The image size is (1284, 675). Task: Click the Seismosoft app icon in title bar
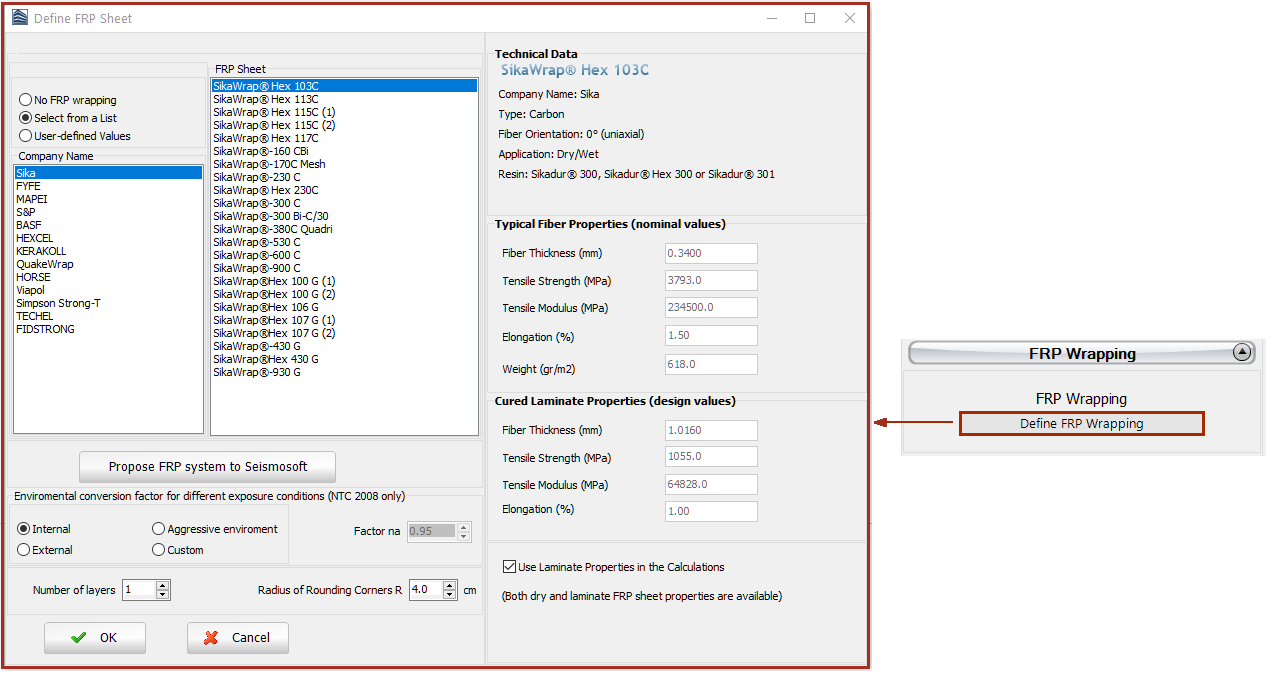click(19, 18)
